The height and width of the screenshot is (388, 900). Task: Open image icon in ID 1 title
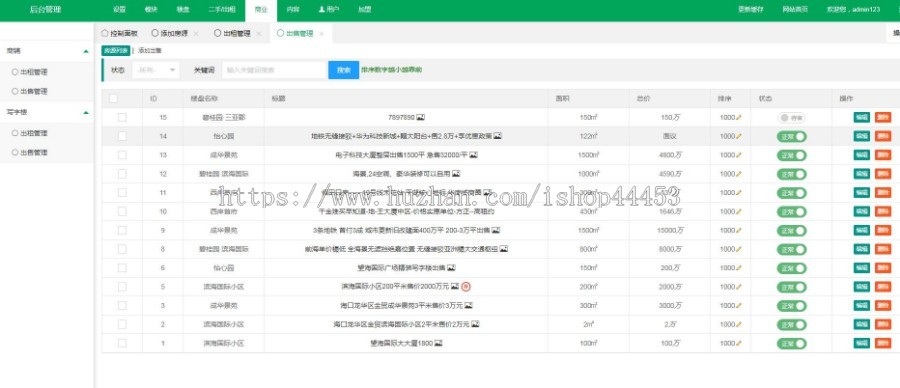(438, 343)
